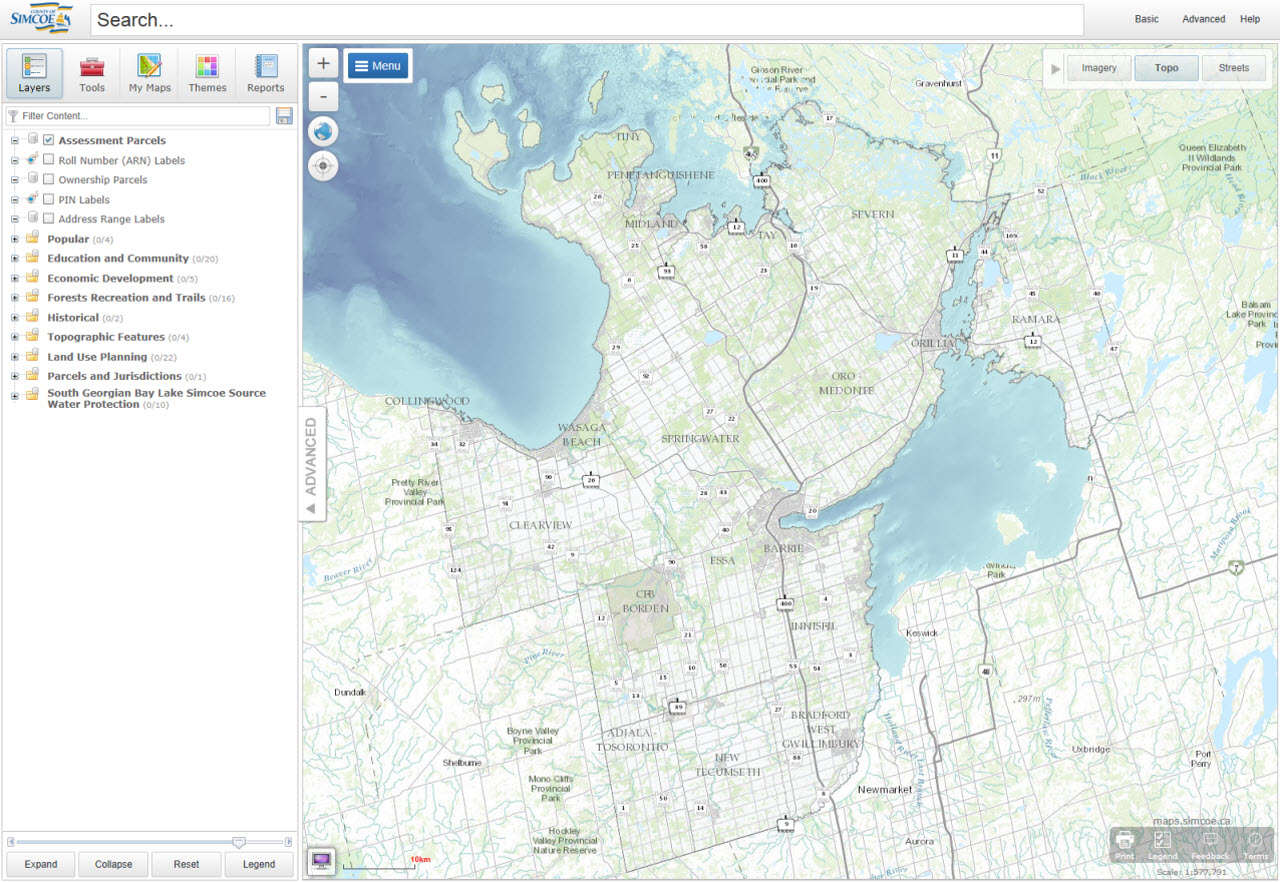Click the Highway 400 shield near Barrie
This screenshot has width=1280, height=882.
tap(785, 604)
